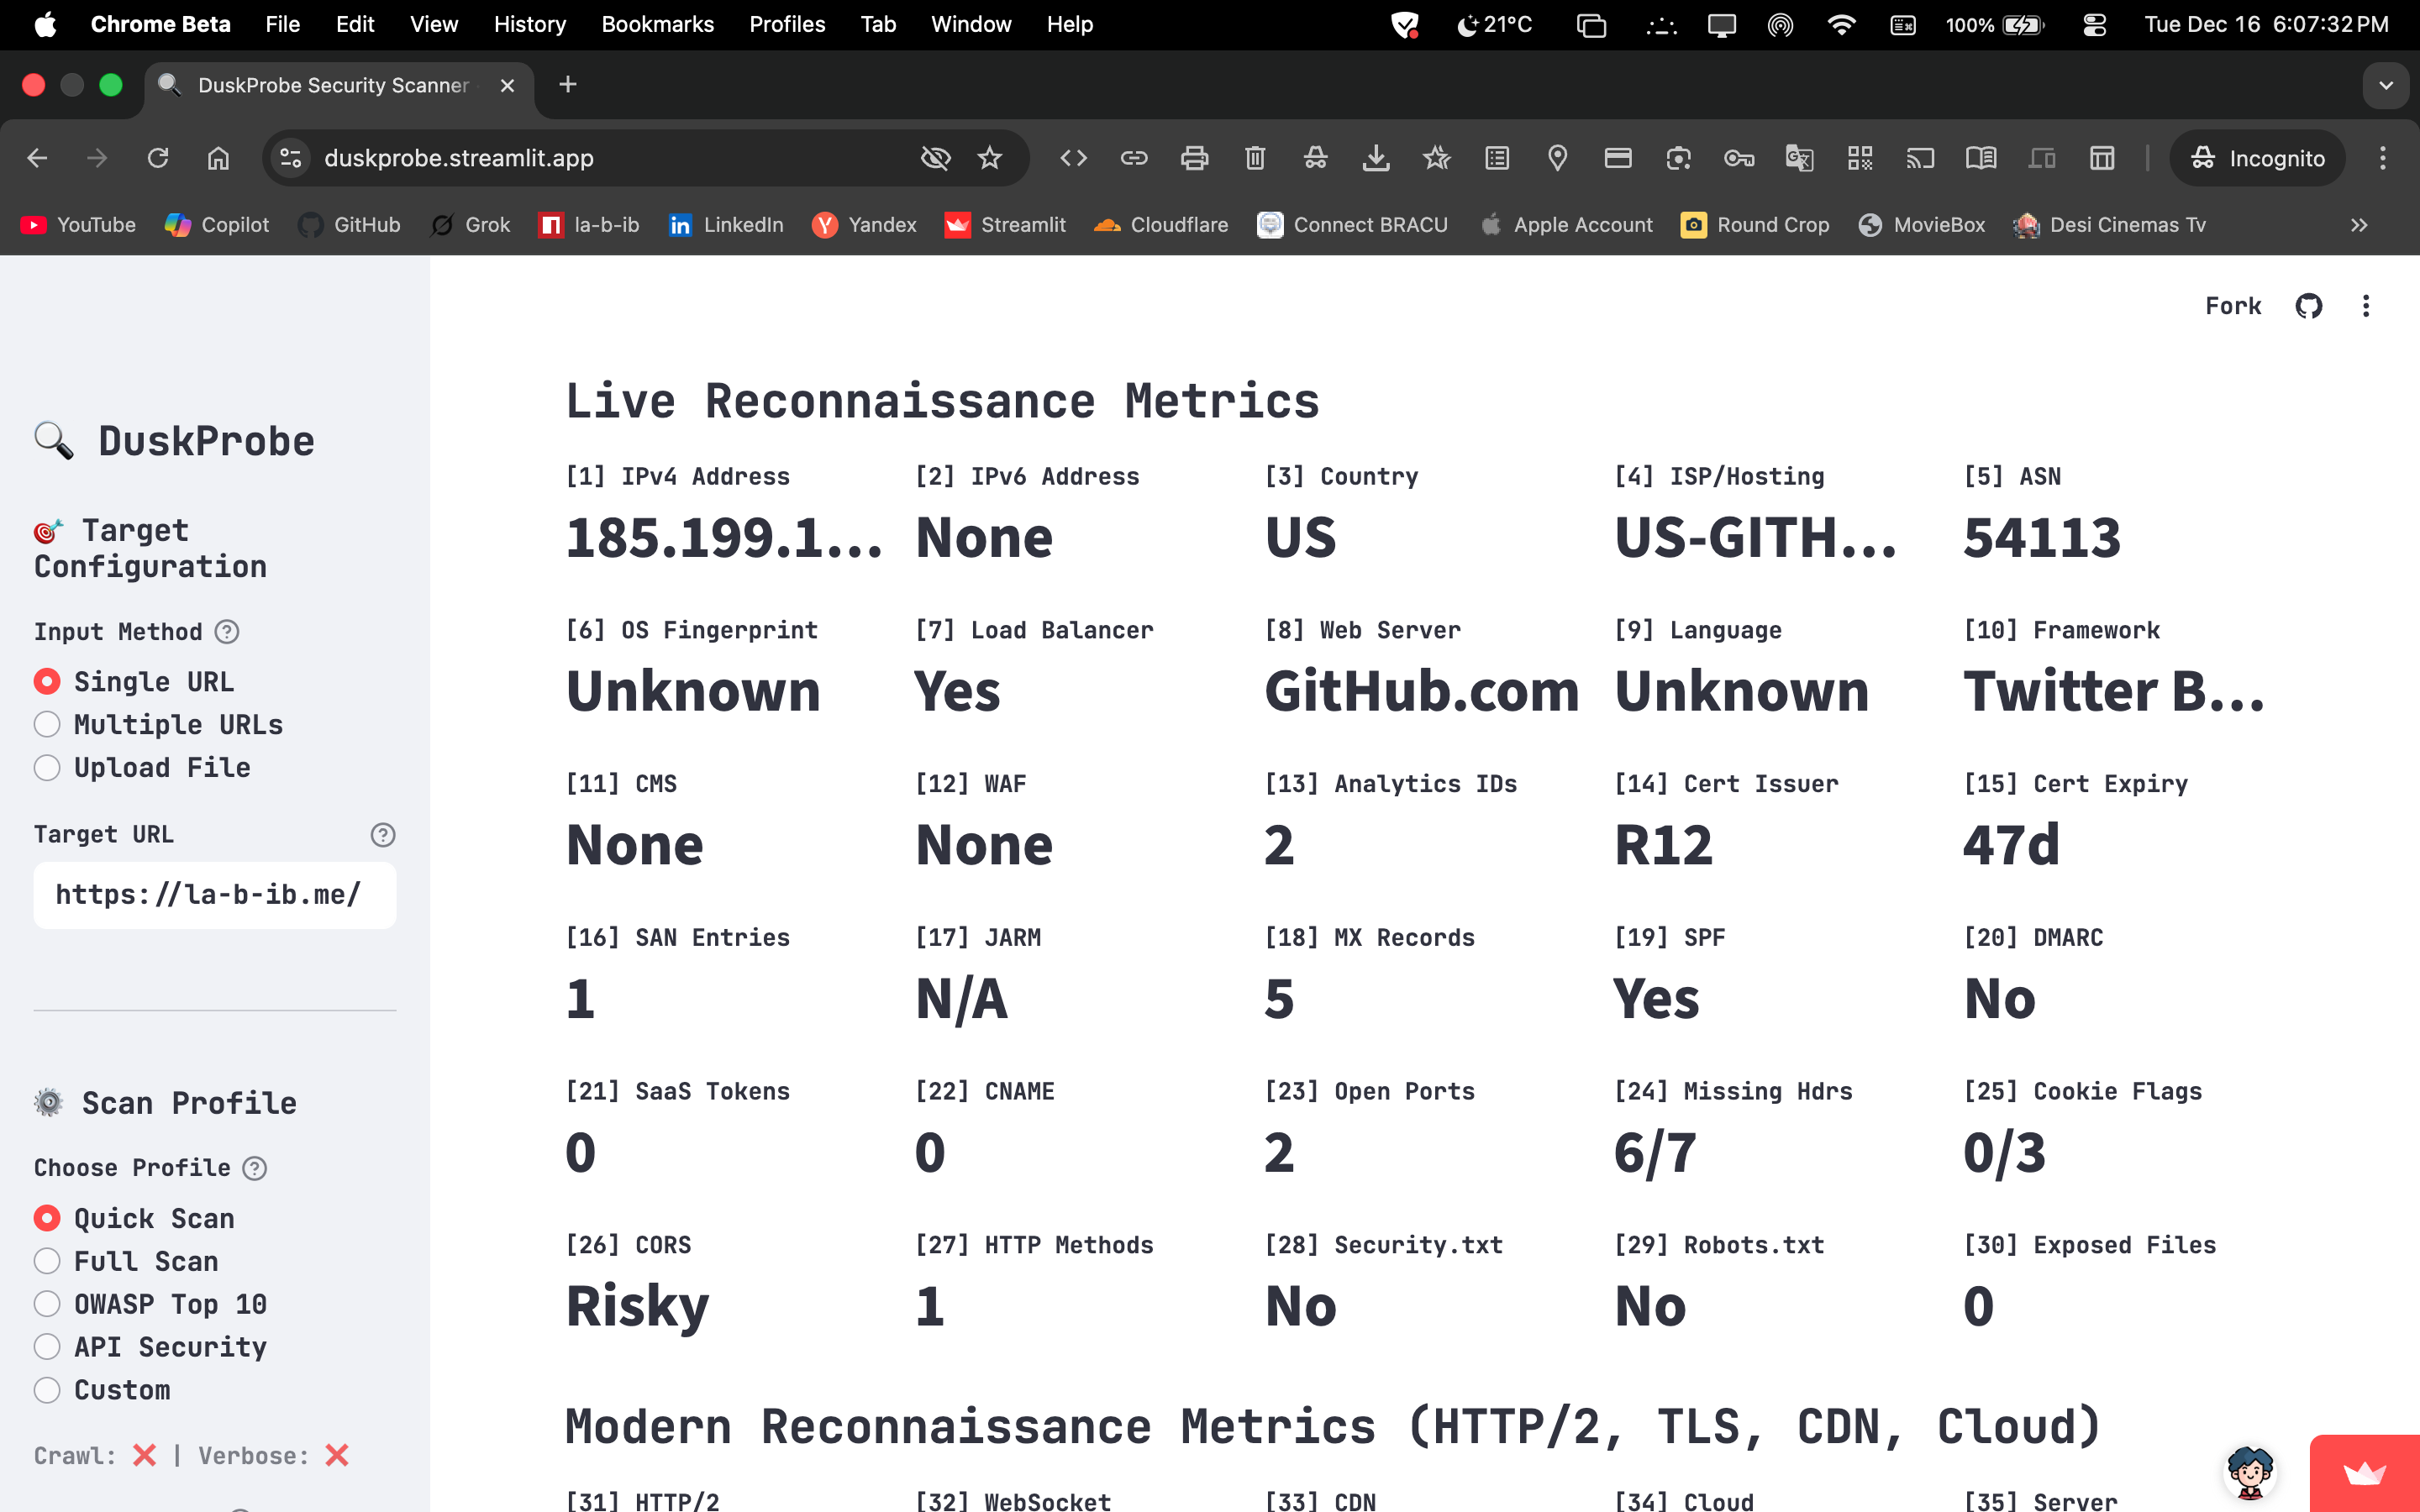Bookmark this page with the star icon
Screen dimensions: 2420x1512
coord(989,158)
